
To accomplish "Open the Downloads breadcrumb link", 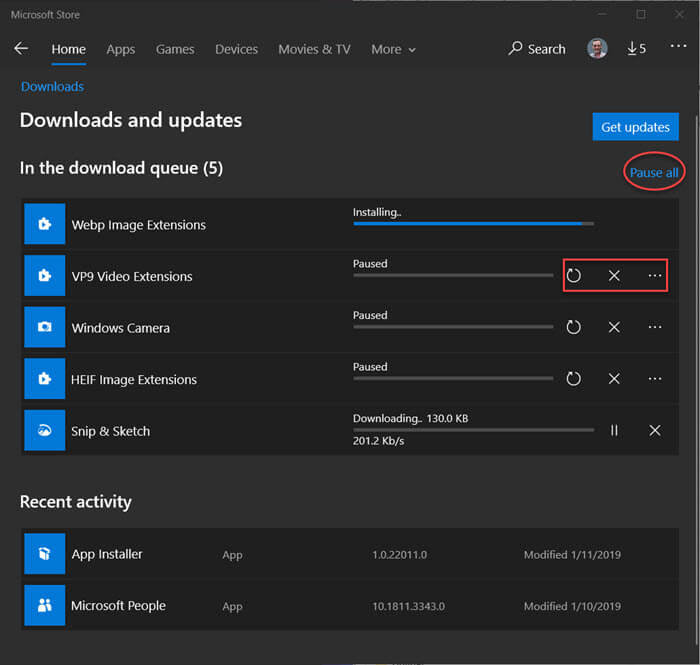I will pyautogui.click(x=52, y=86).
